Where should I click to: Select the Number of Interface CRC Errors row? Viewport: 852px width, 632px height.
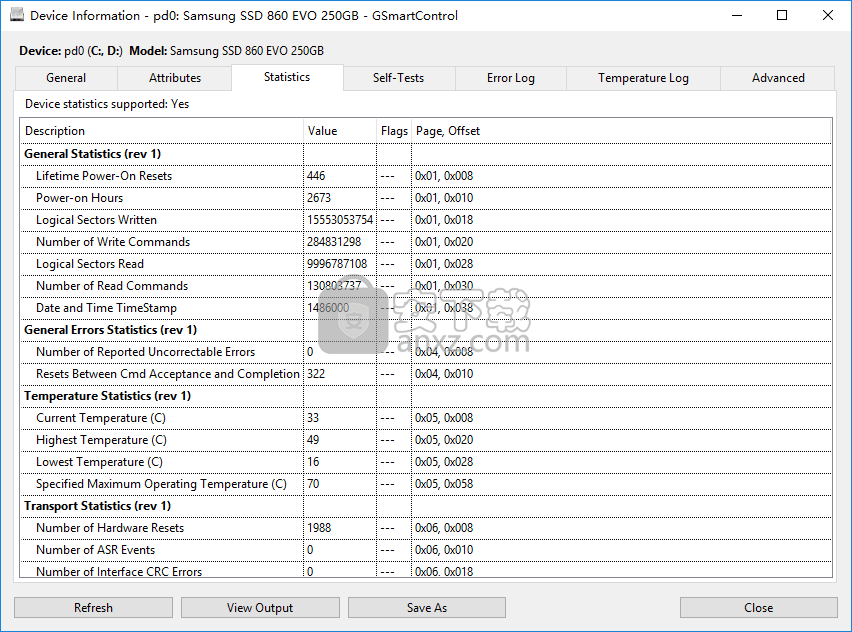(x=426, y=570)
